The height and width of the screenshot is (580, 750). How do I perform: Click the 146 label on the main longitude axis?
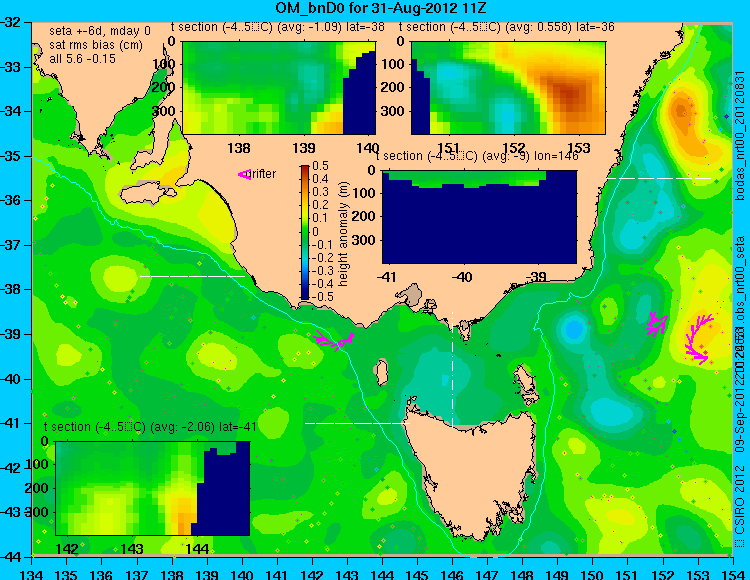click(x=452, y=574)
